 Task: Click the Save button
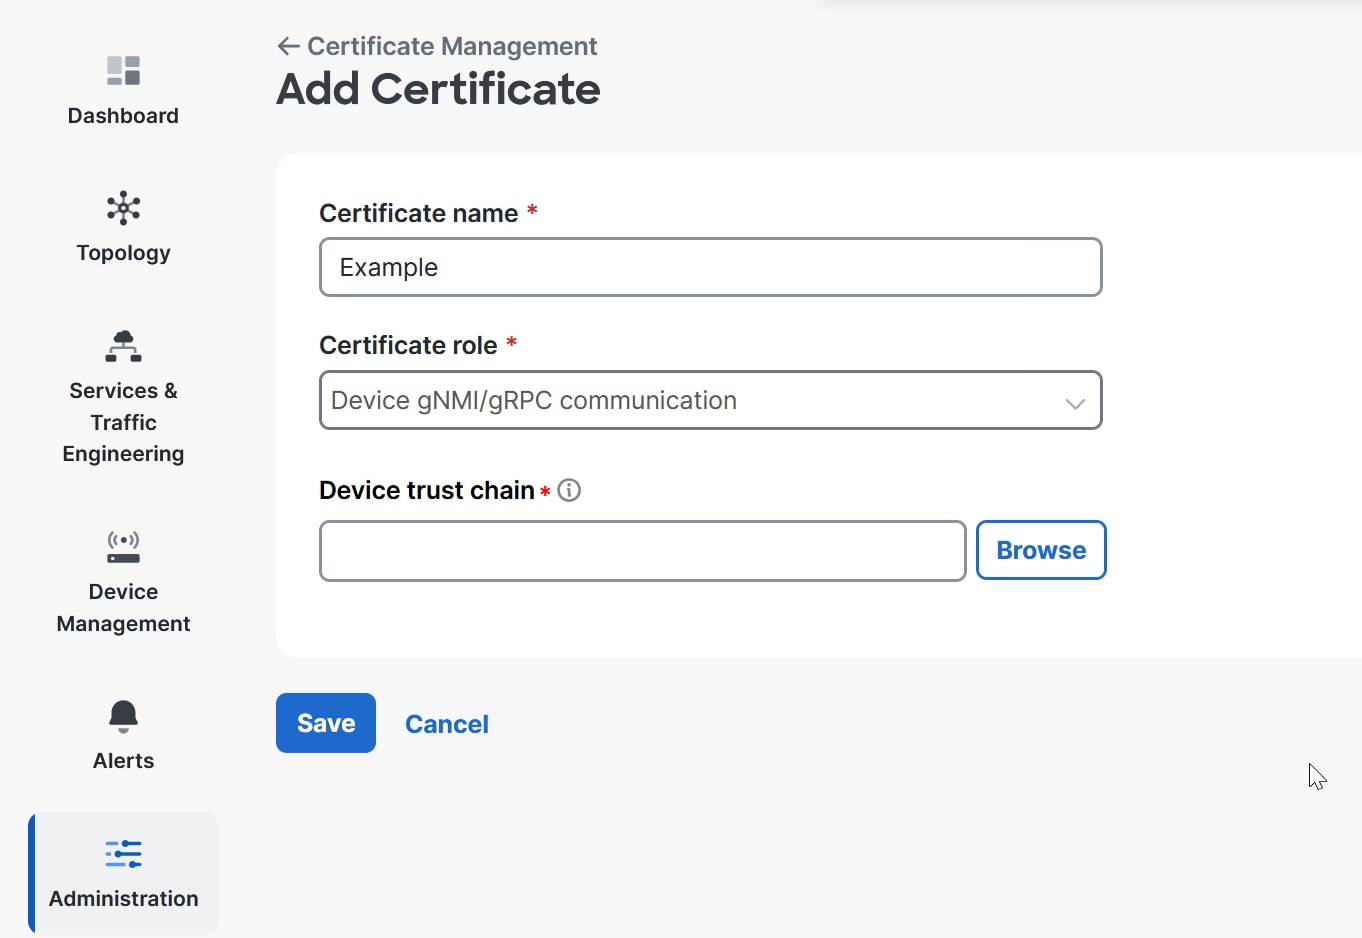(326, 723)
